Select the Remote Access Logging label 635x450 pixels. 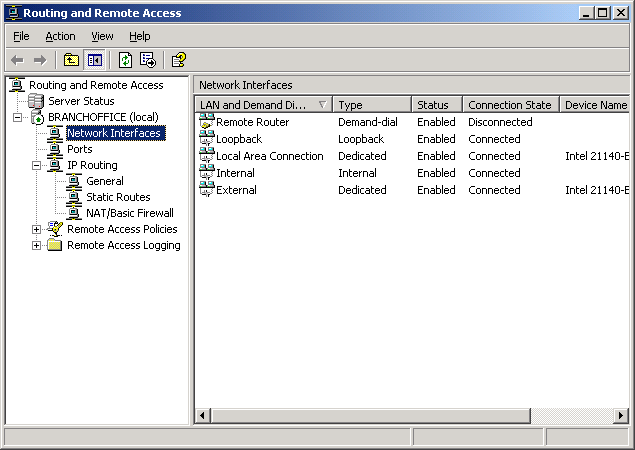coord(124,245)
